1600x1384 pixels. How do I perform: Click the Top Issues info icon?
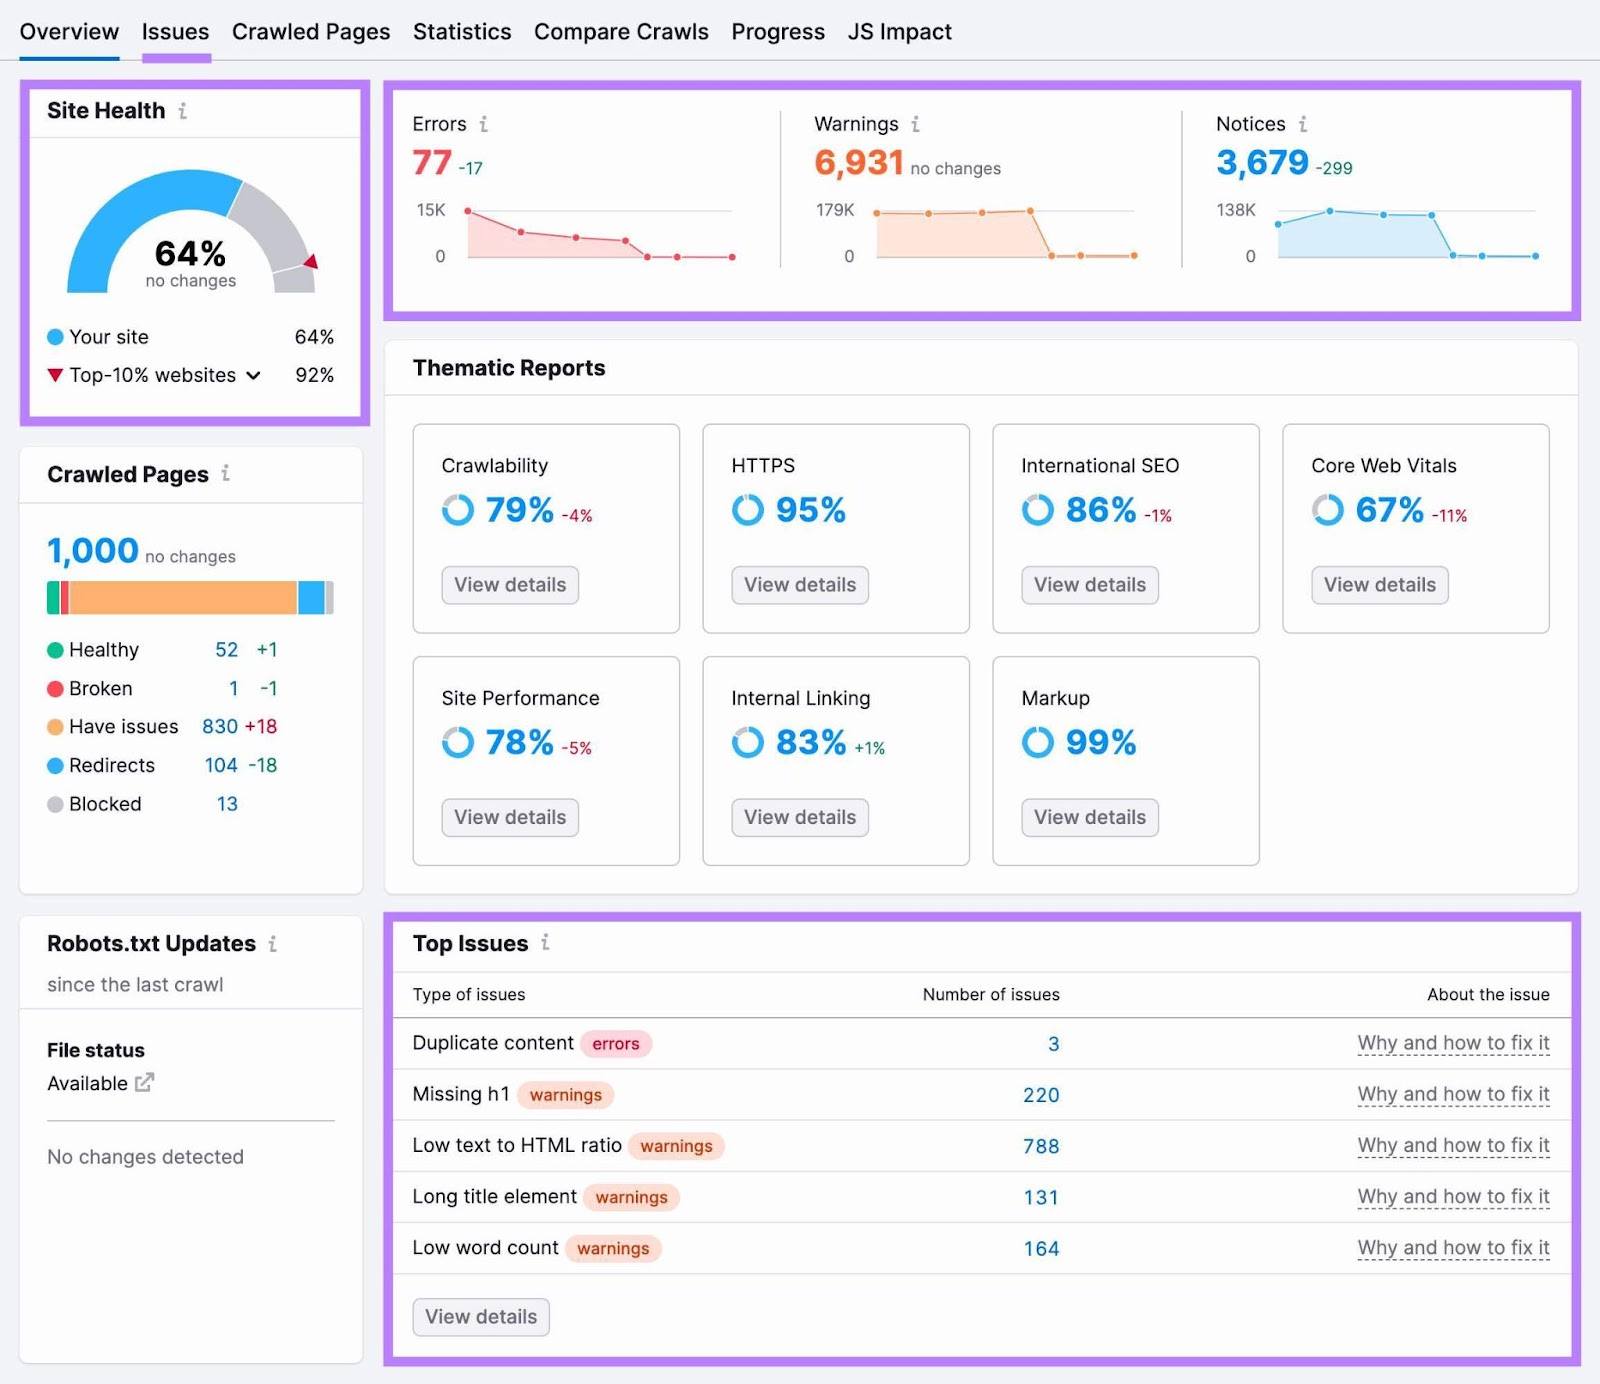544,943
